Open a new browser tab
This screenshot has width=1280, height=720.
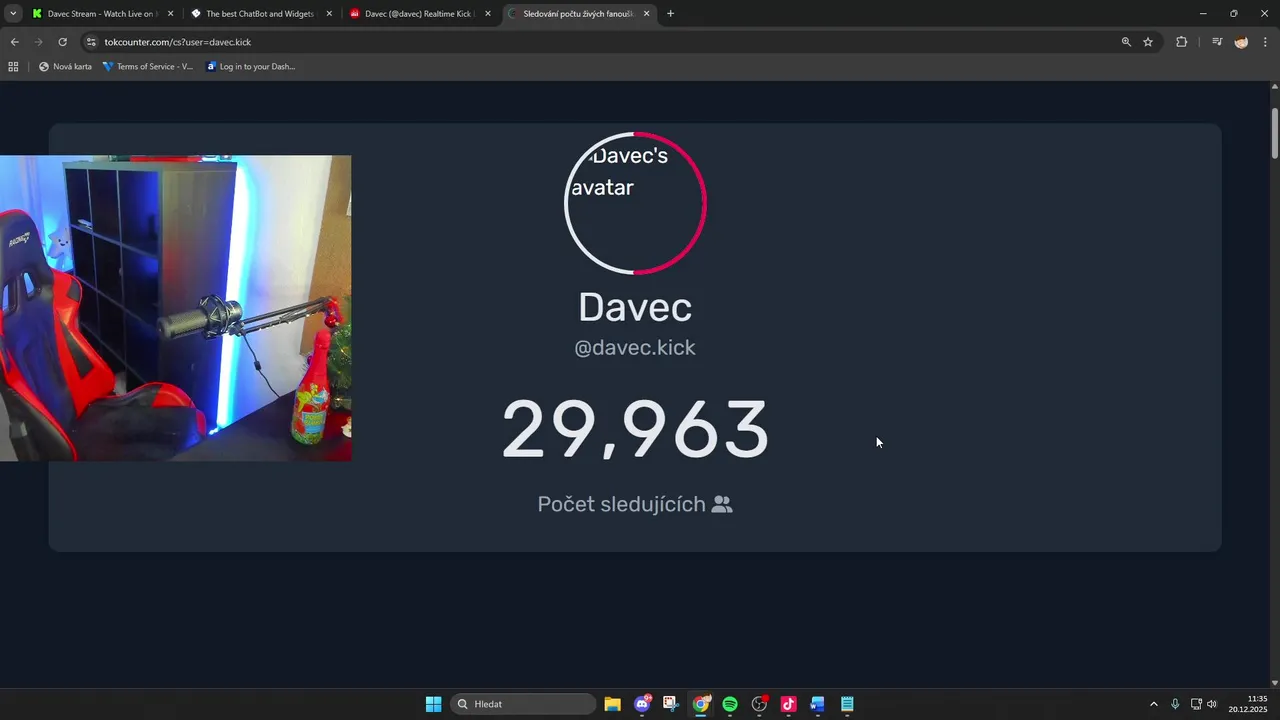pos(670,14)
